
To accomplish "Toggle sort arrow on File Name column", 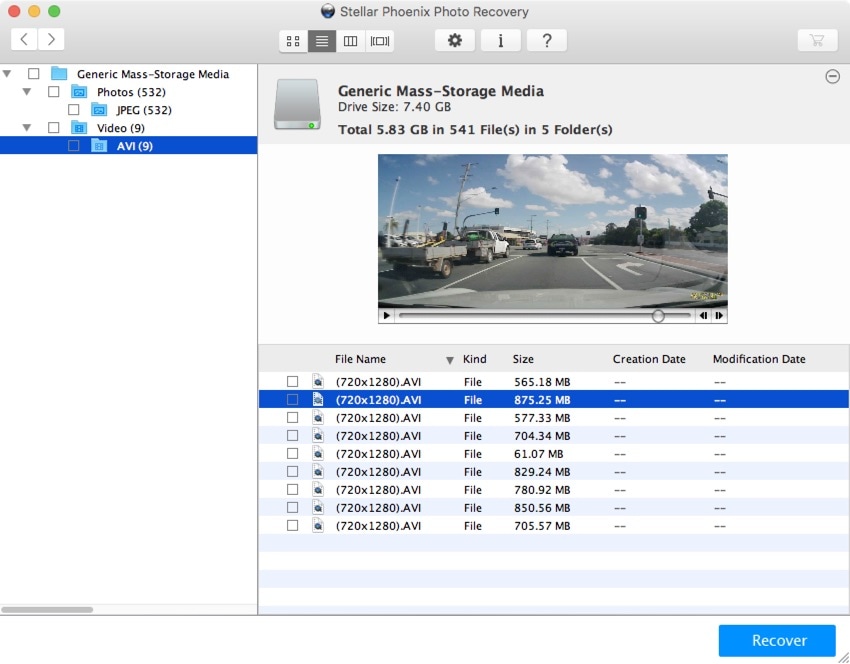I will (x=449, y=360).
